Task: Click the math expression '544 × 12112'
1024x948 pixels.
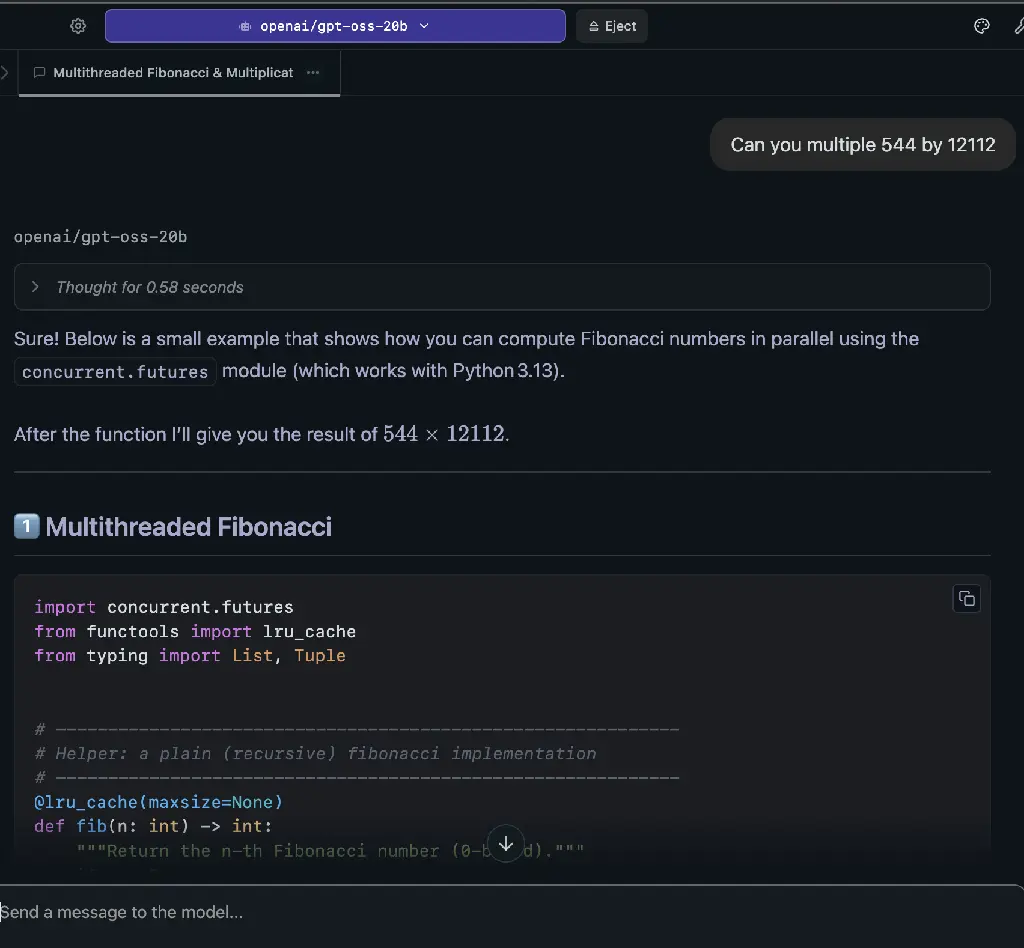Action: click(x=443, y=434)
